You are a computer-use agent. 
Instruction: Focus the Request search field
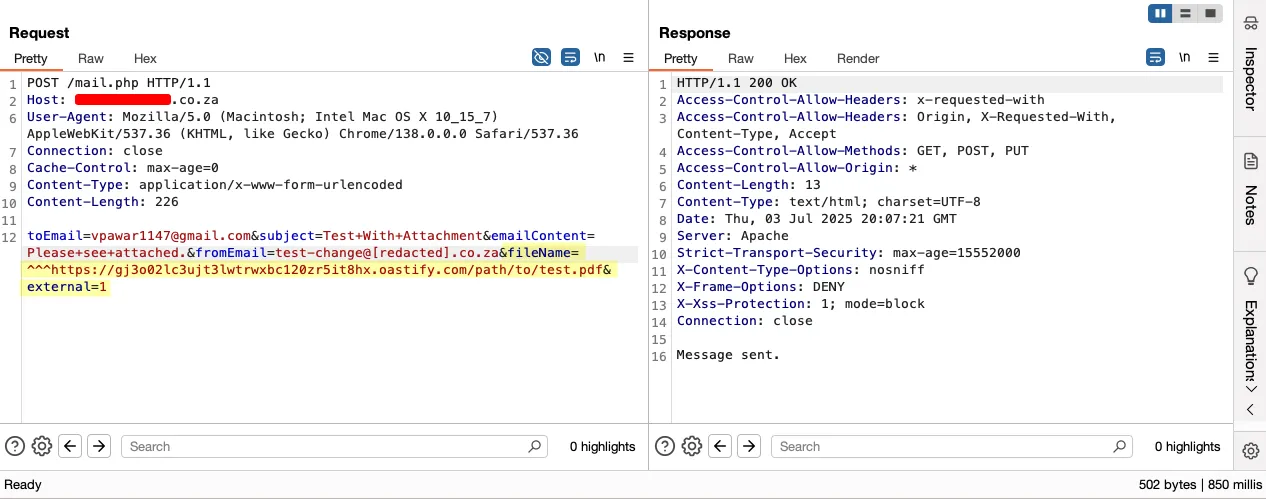pyautogui.click(x=334, y=446)
